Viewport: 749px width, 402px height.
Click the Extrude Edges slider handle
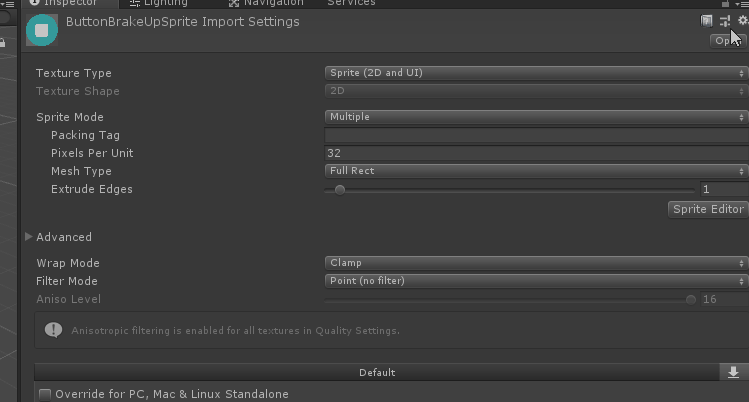pyautogui.click(x=340, y=190)
